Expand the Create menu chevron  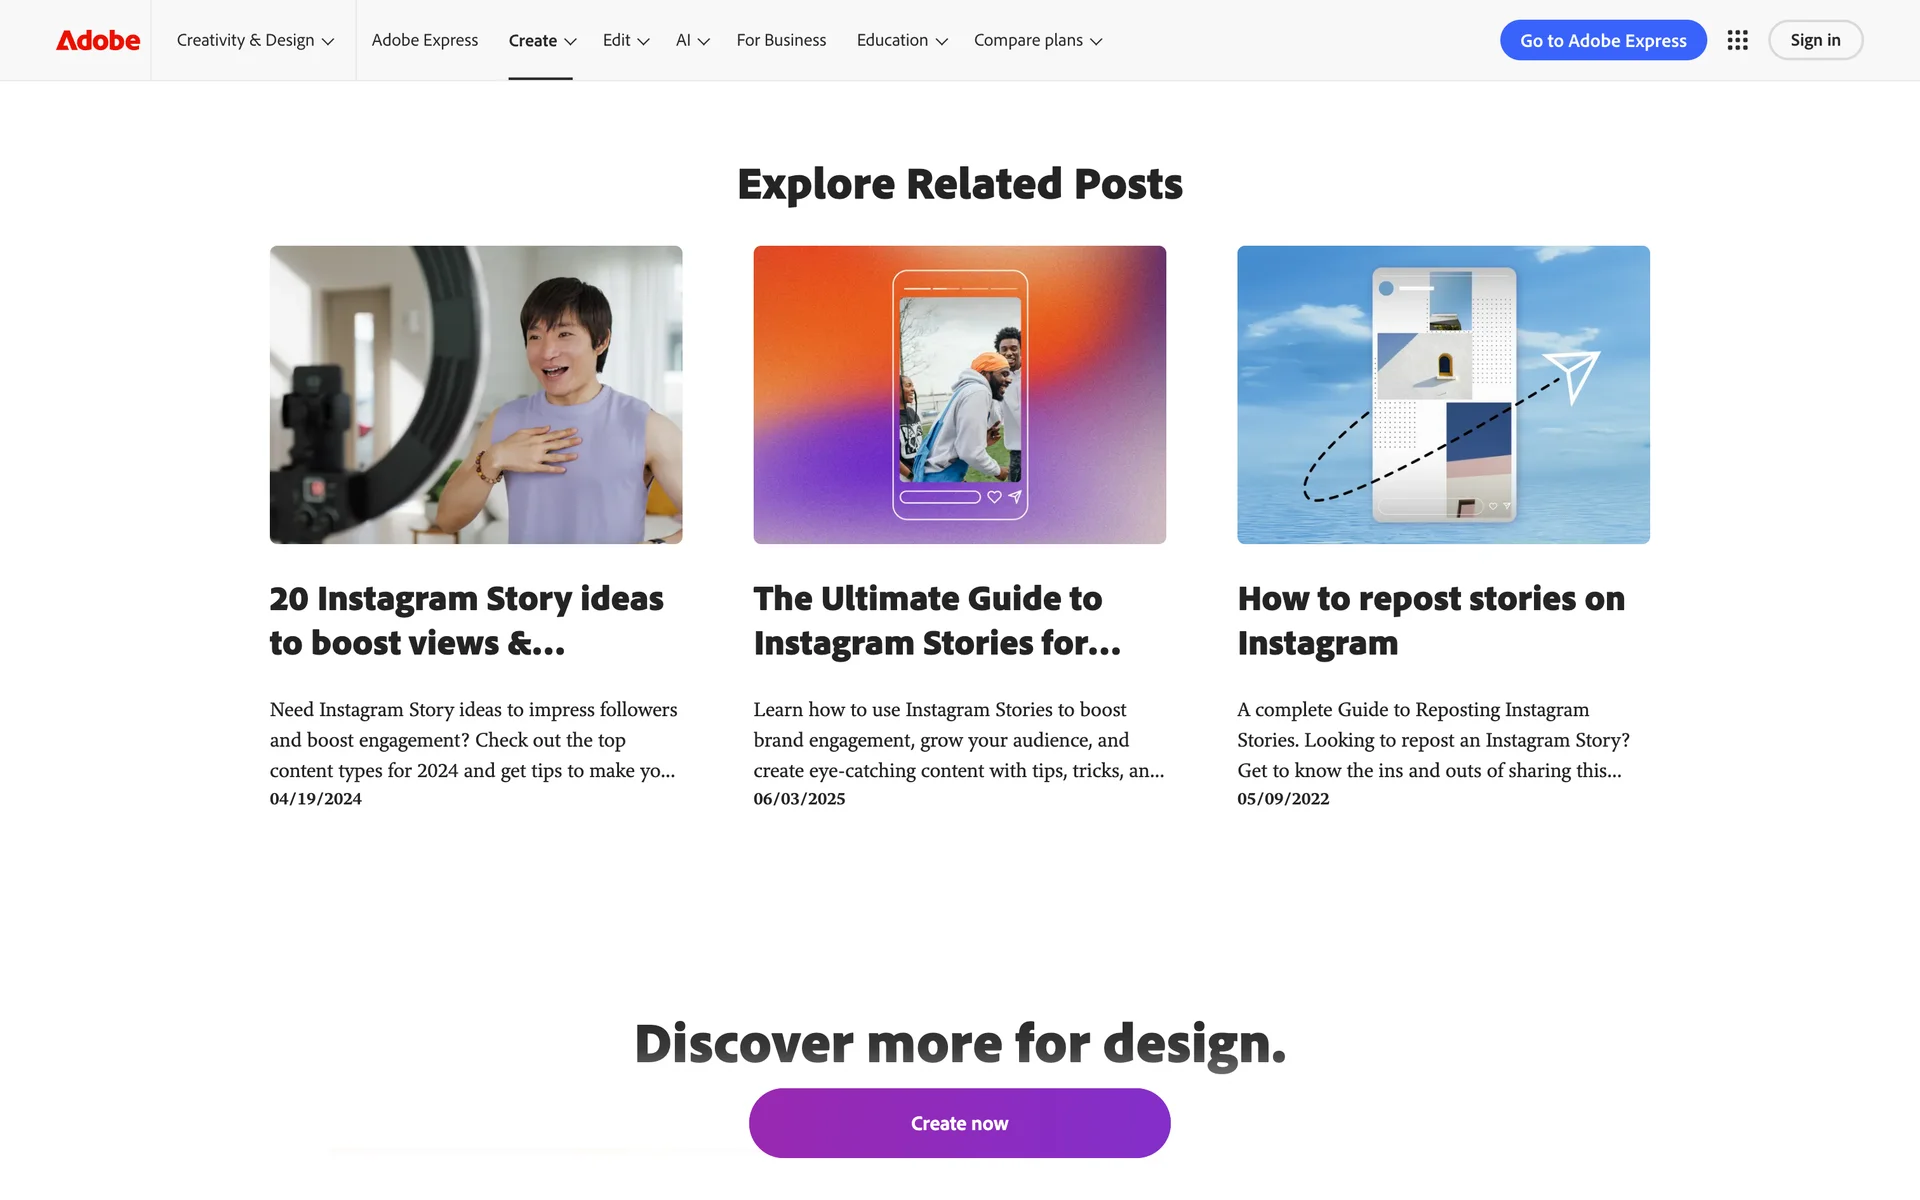(570, 41)
